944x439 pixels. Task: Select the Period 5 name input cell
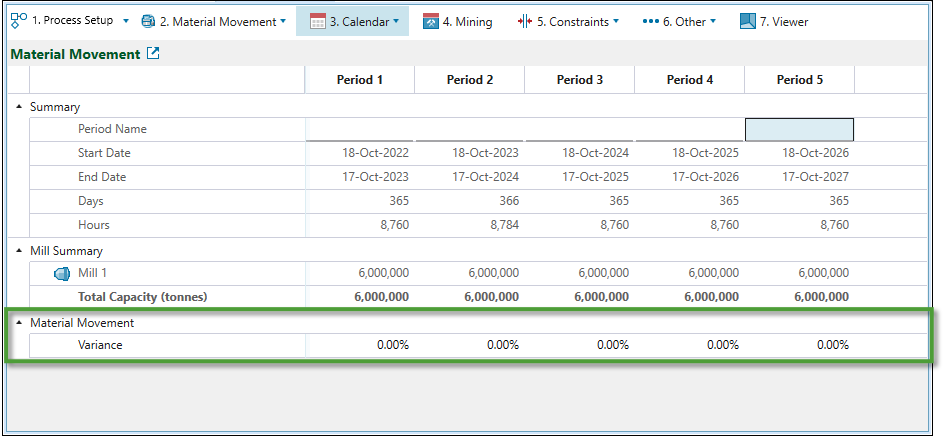click(x=799, y=129)
